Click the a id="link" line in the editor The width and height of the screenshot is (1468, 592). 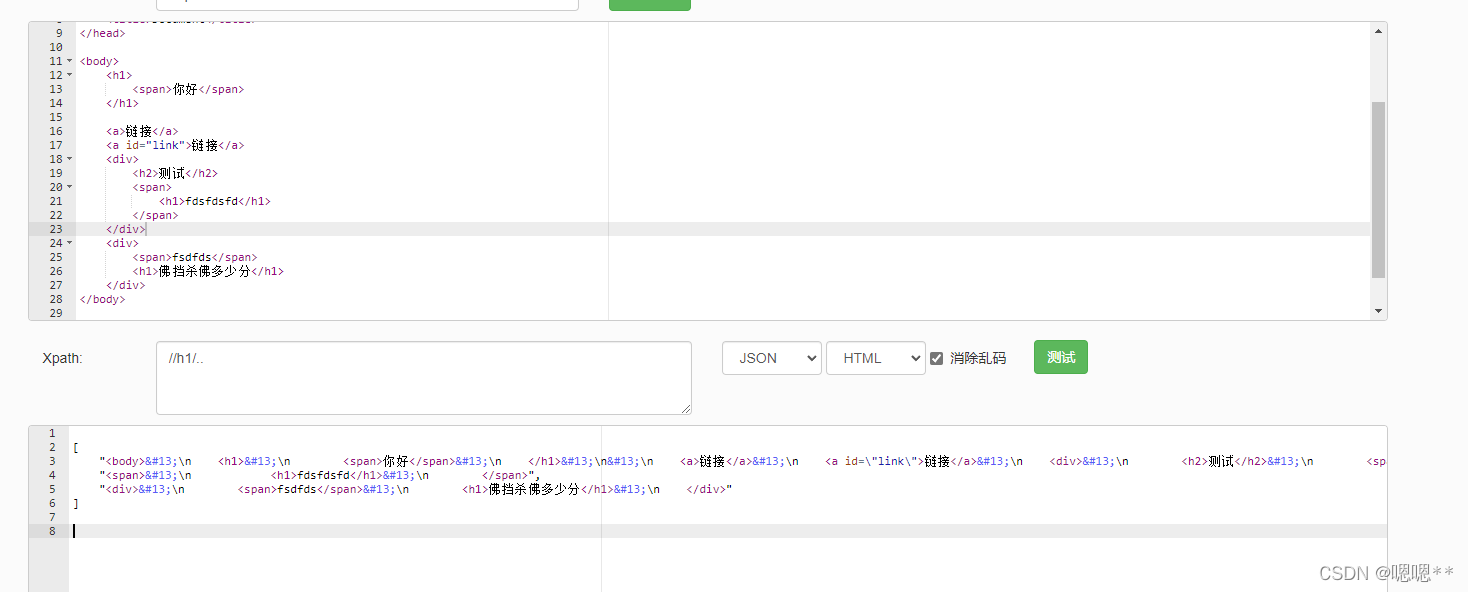(x=175, y=145)
